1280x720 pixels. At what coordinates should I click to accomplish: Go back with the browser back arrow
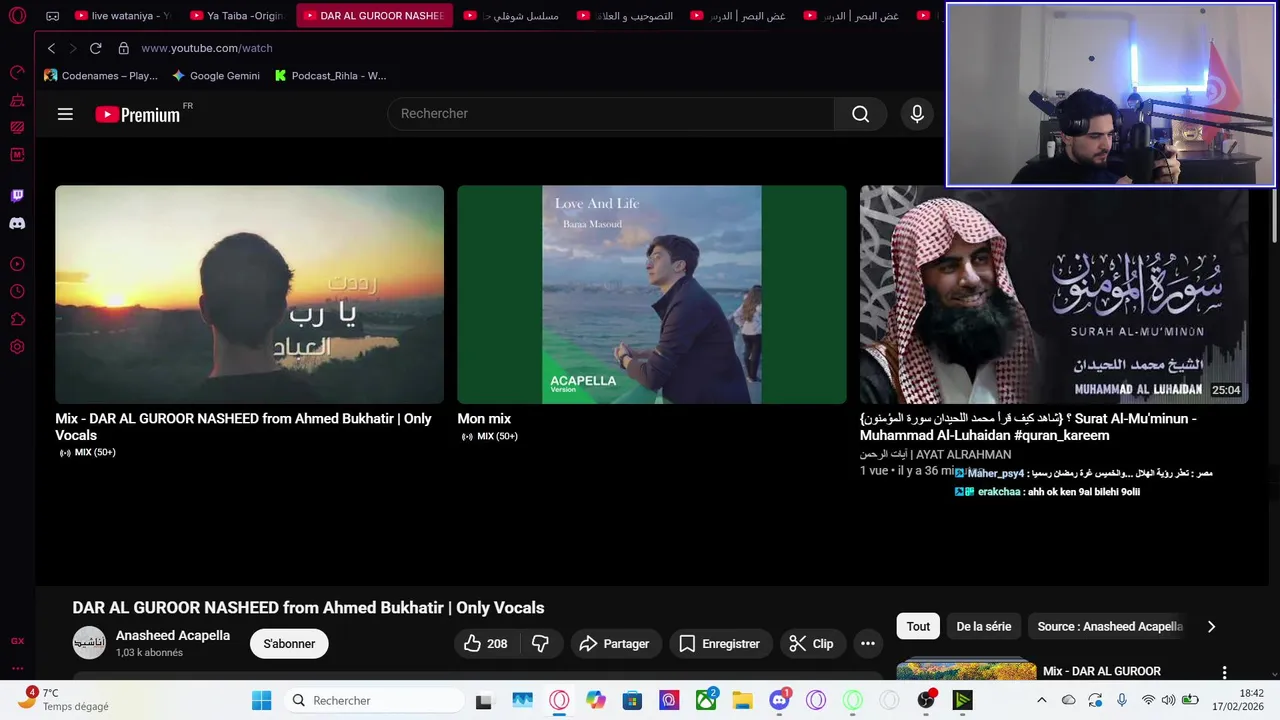[x=52, y=48]
